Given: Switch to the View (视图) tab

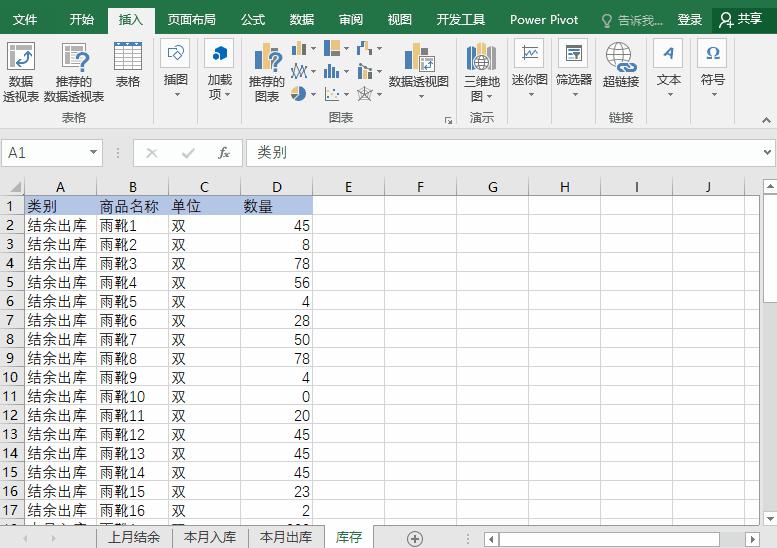Looking at the screenshot, I should pyautogui.click(x=399, y=19).
